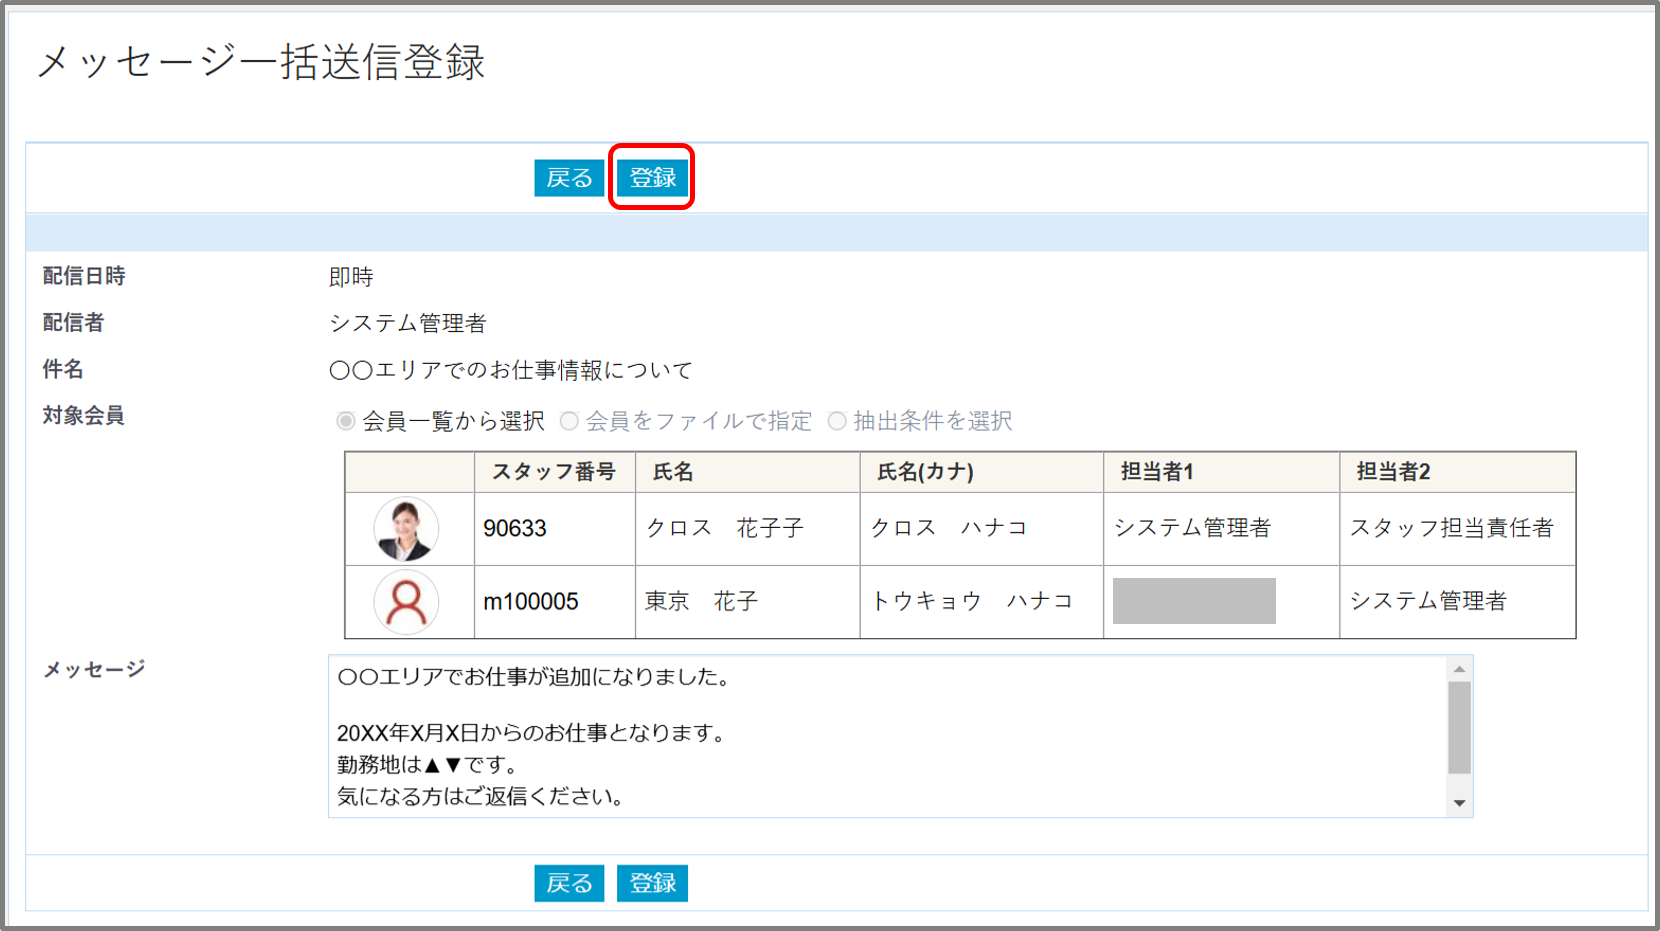Click システム管理者 in the 90633 row
This screenshot has width=1660, height=931.
click(1192, 528)
